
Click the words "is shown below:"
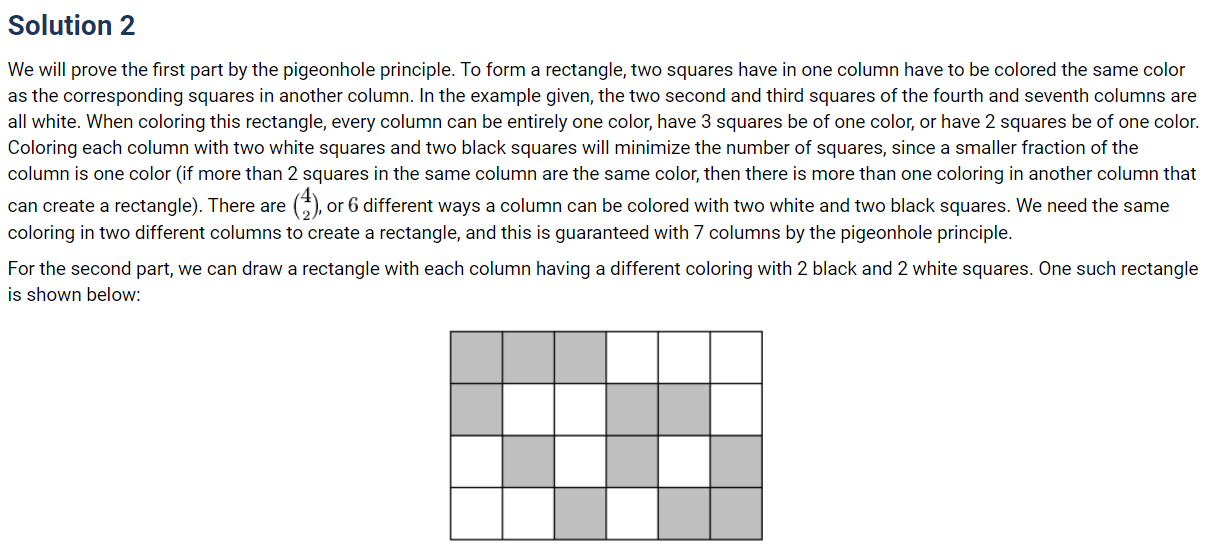[73, 296]
